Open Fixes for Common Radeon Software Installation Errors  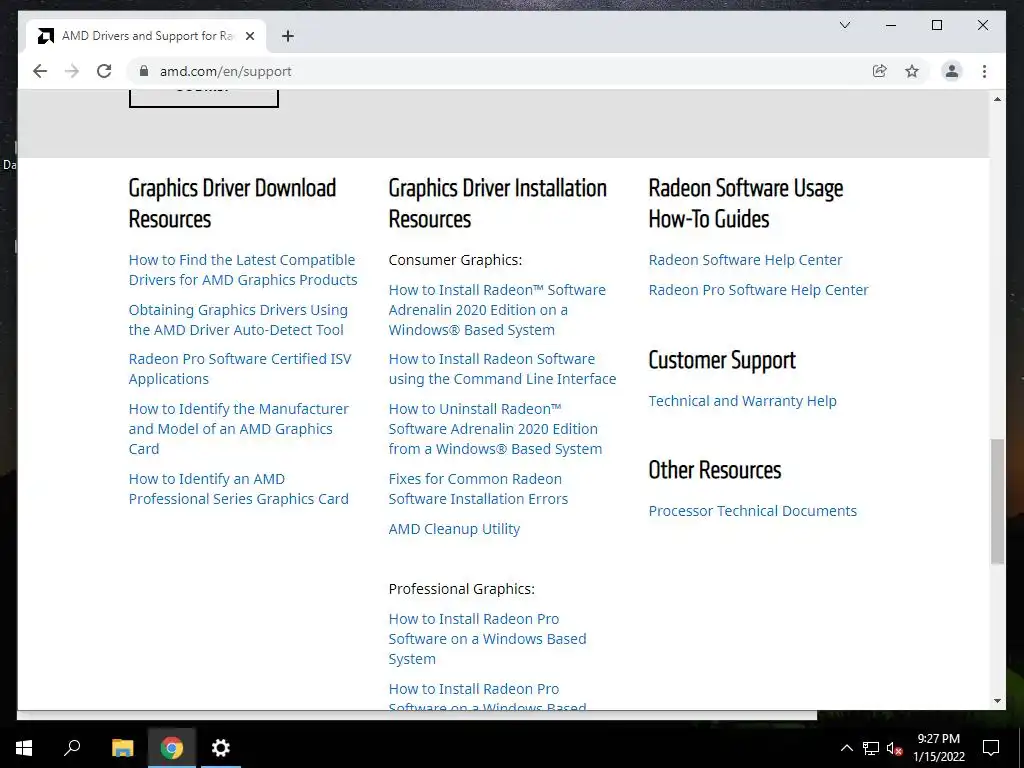click(478, 488)
